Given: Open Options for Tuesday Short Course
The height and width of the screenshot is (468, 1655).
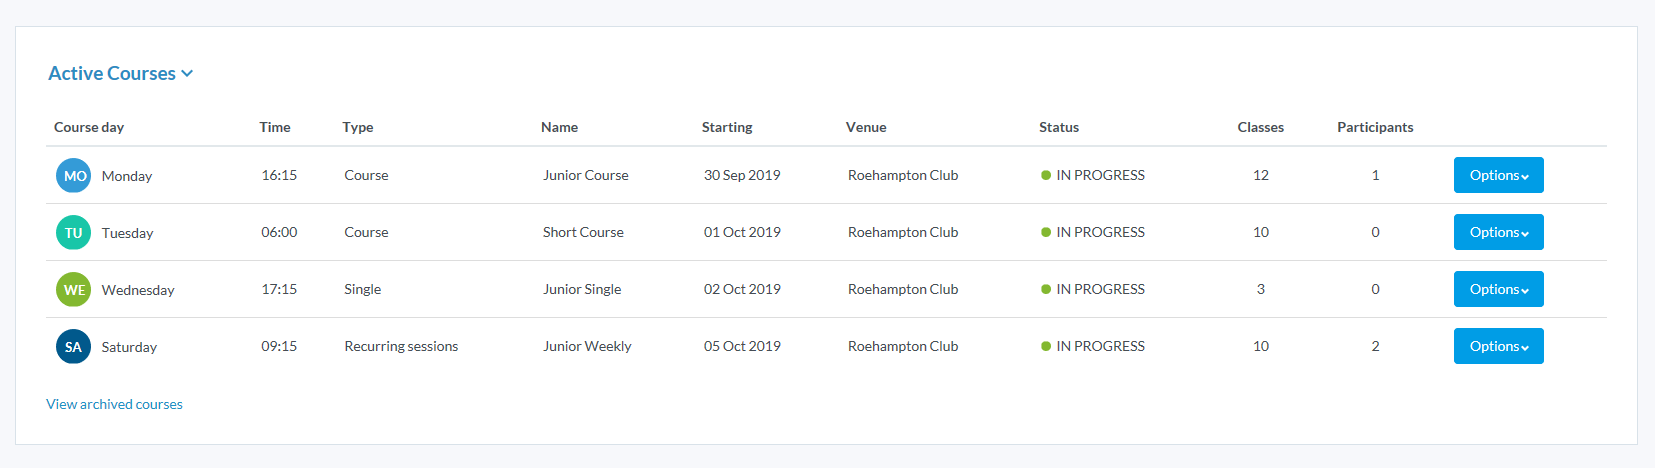Looking at the screenshot, I should click(1498, 232).
